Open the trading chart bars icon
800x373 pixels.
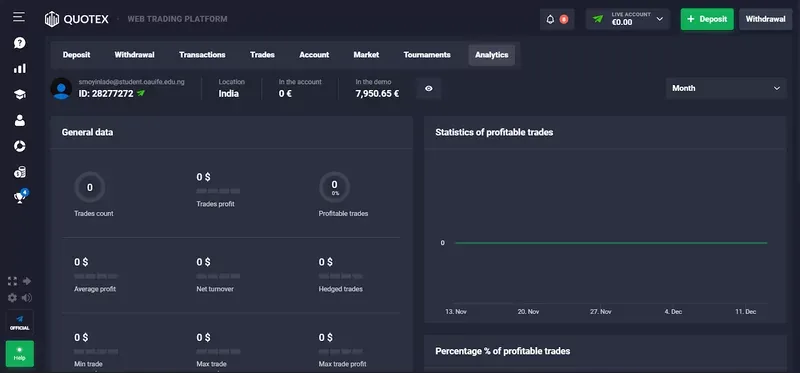19,68
